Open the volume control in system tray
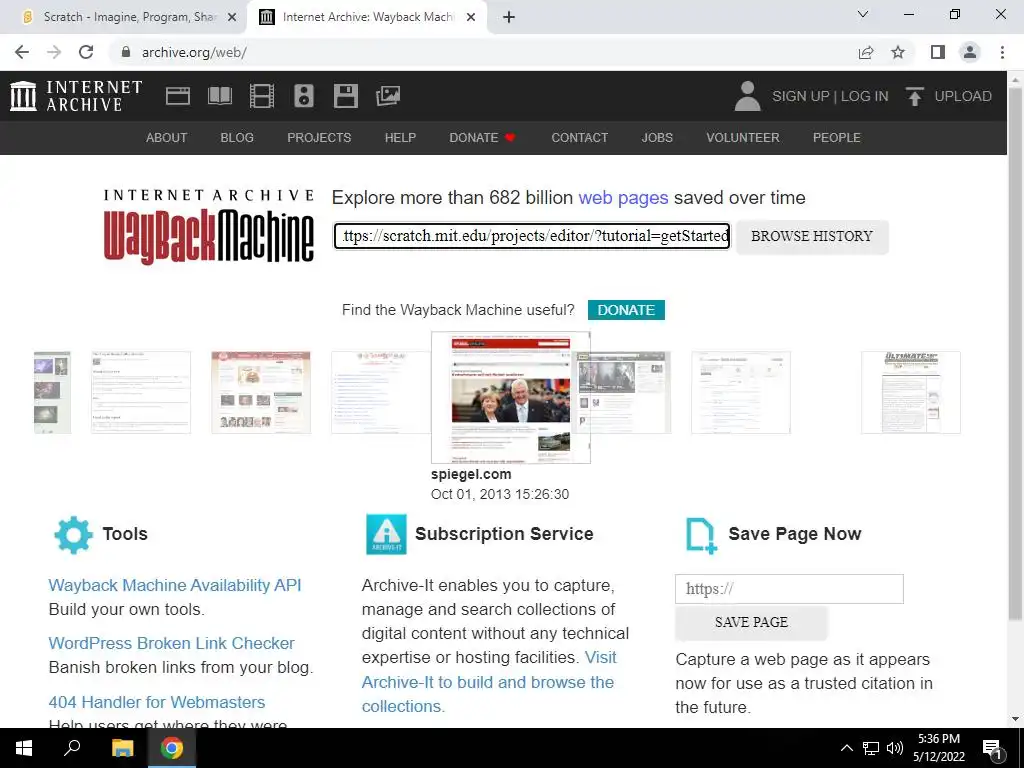Image resolution: width=1024 pixels, height=768 pixels. [895, 748]
